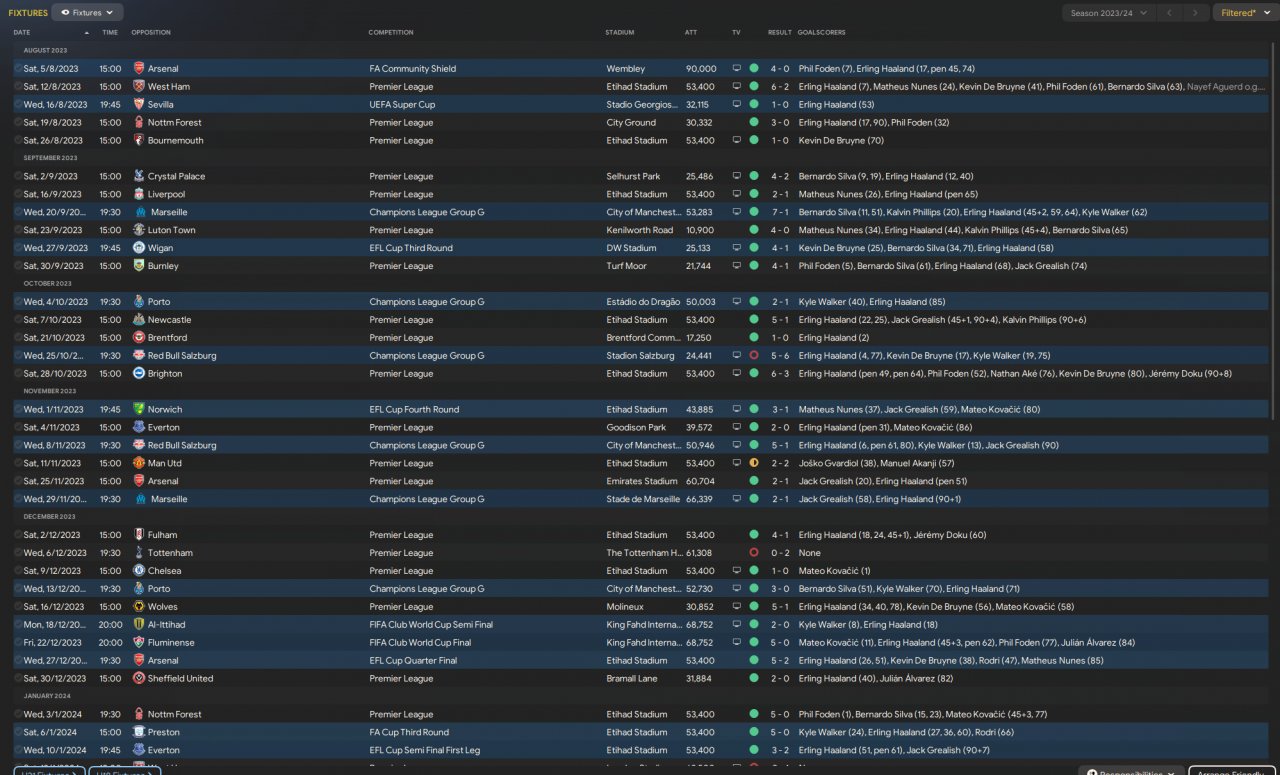The image size is (1280, 775).
Task: Select the Norwich crest icon
Action: [138, 410]
